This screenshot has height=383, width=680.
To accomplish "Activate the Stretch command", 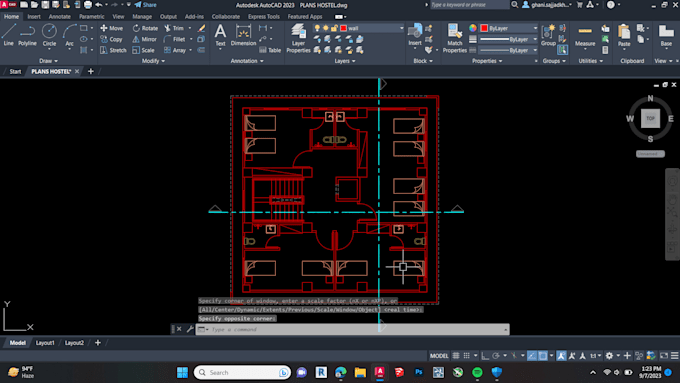I will [x=113, y=50].
